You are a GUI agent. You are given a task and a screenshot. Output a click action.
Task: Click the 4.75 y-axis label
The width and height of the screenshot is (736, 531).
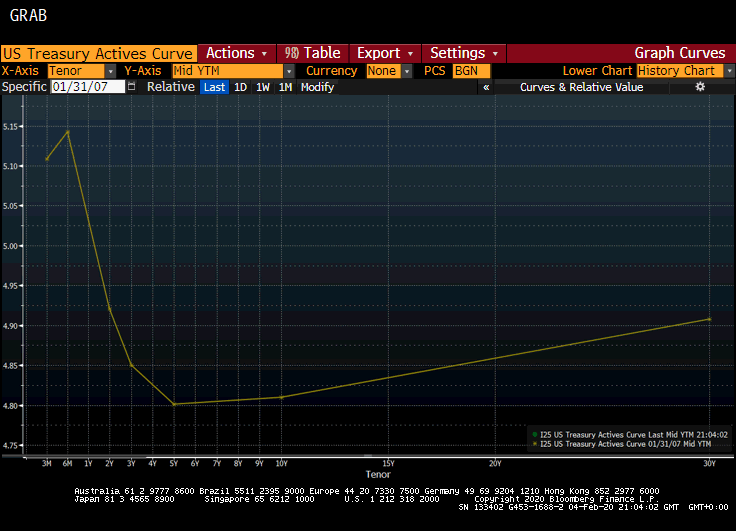click(x=10, y=446)
